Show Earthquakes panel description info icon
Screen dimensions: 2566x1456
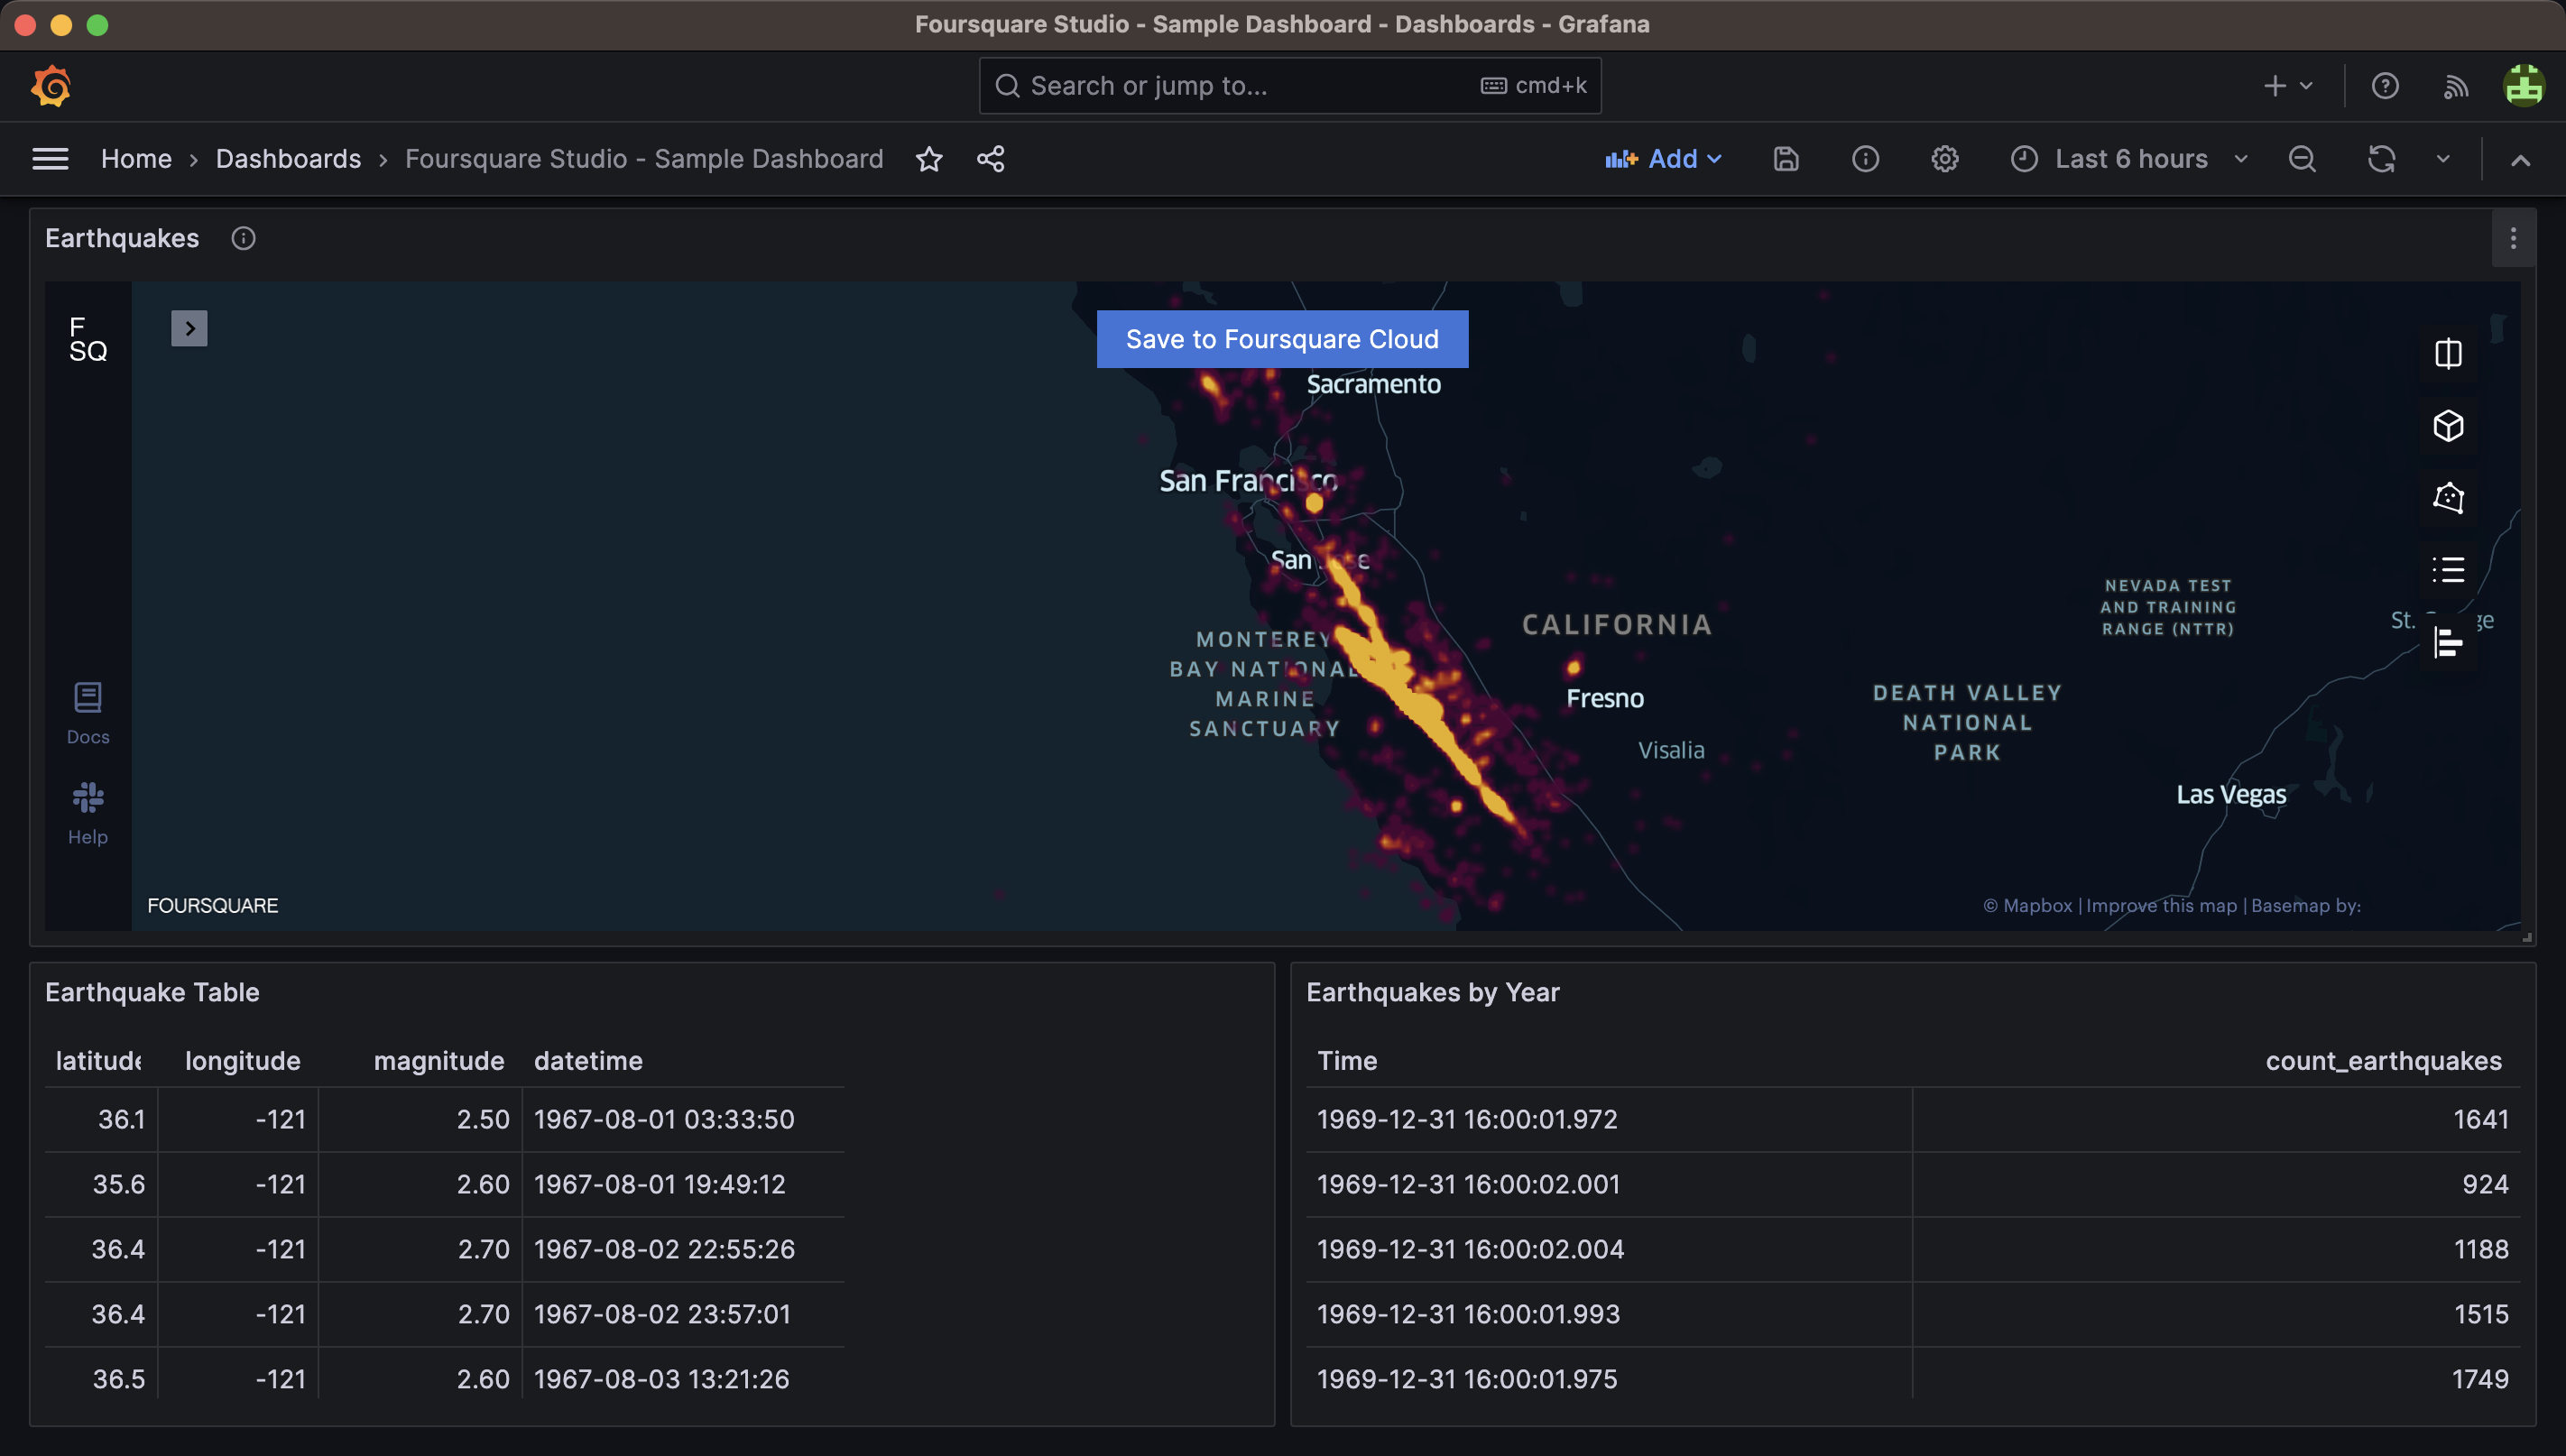(243, 238)
